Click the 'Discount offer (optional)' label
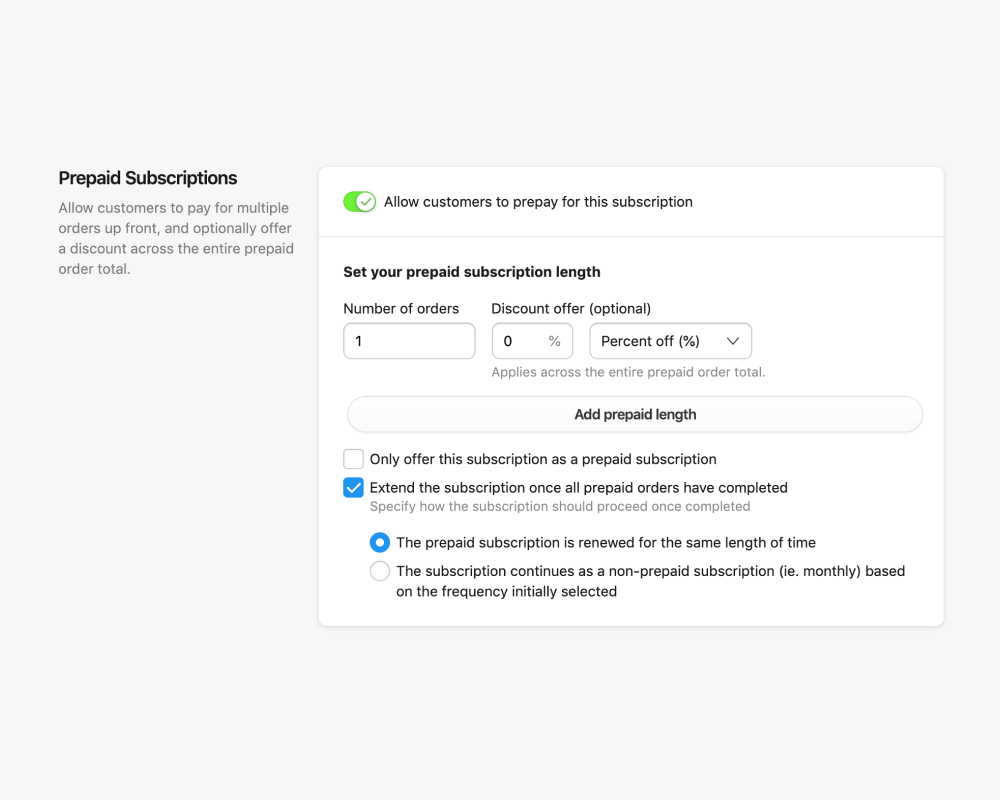Viewport: 1000px width, 800px height. coord(571,309)
